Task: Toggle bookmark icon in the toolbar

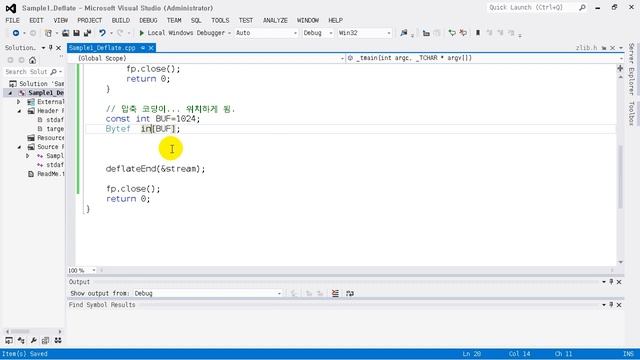Action: tap(478, 33)
